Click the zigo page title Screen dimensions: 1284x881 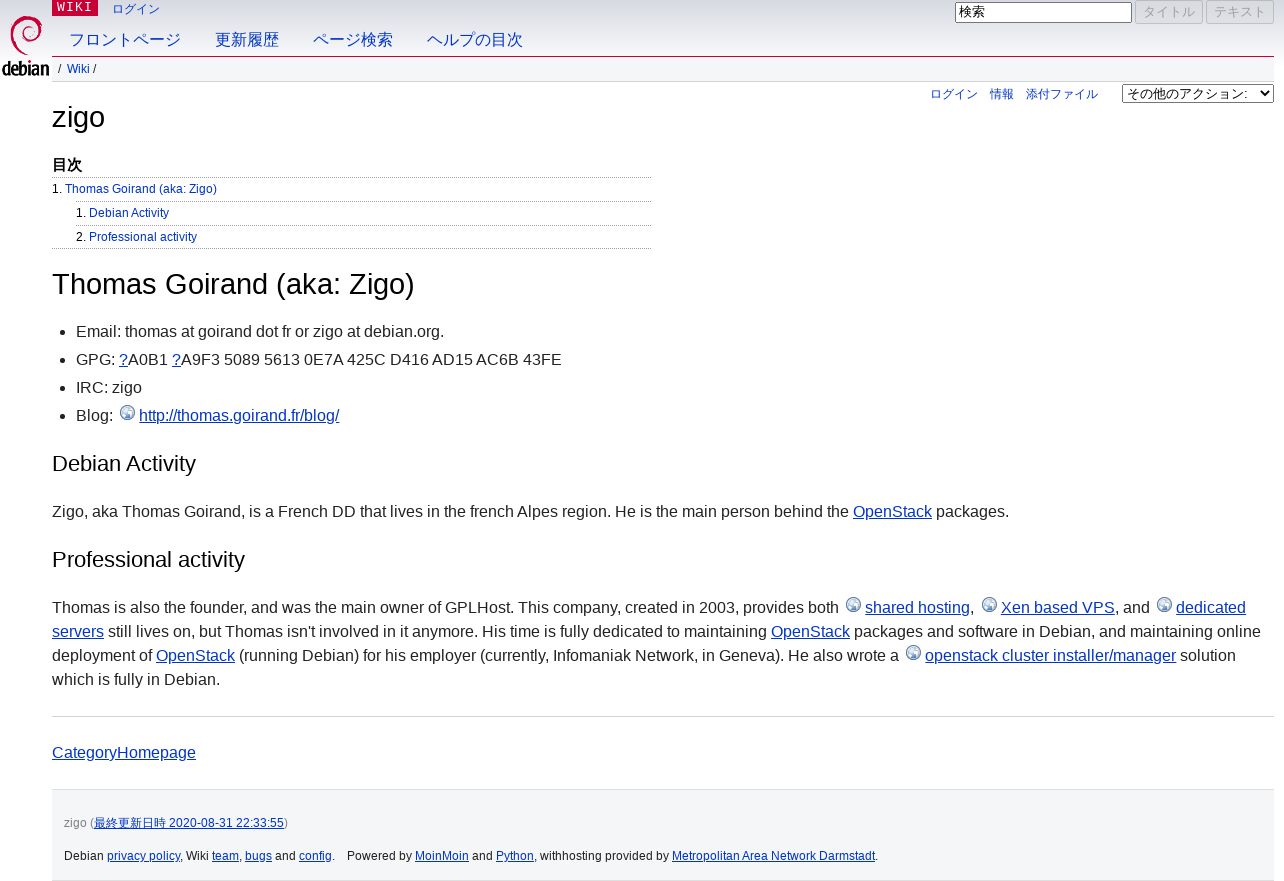(x=78, y=117)
